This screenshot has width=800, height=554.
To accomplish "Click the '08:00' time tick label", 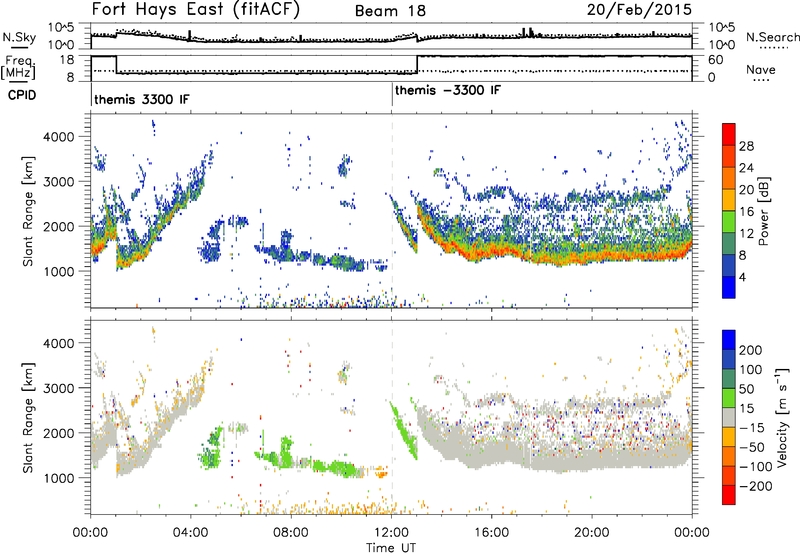I will point(291,533).
